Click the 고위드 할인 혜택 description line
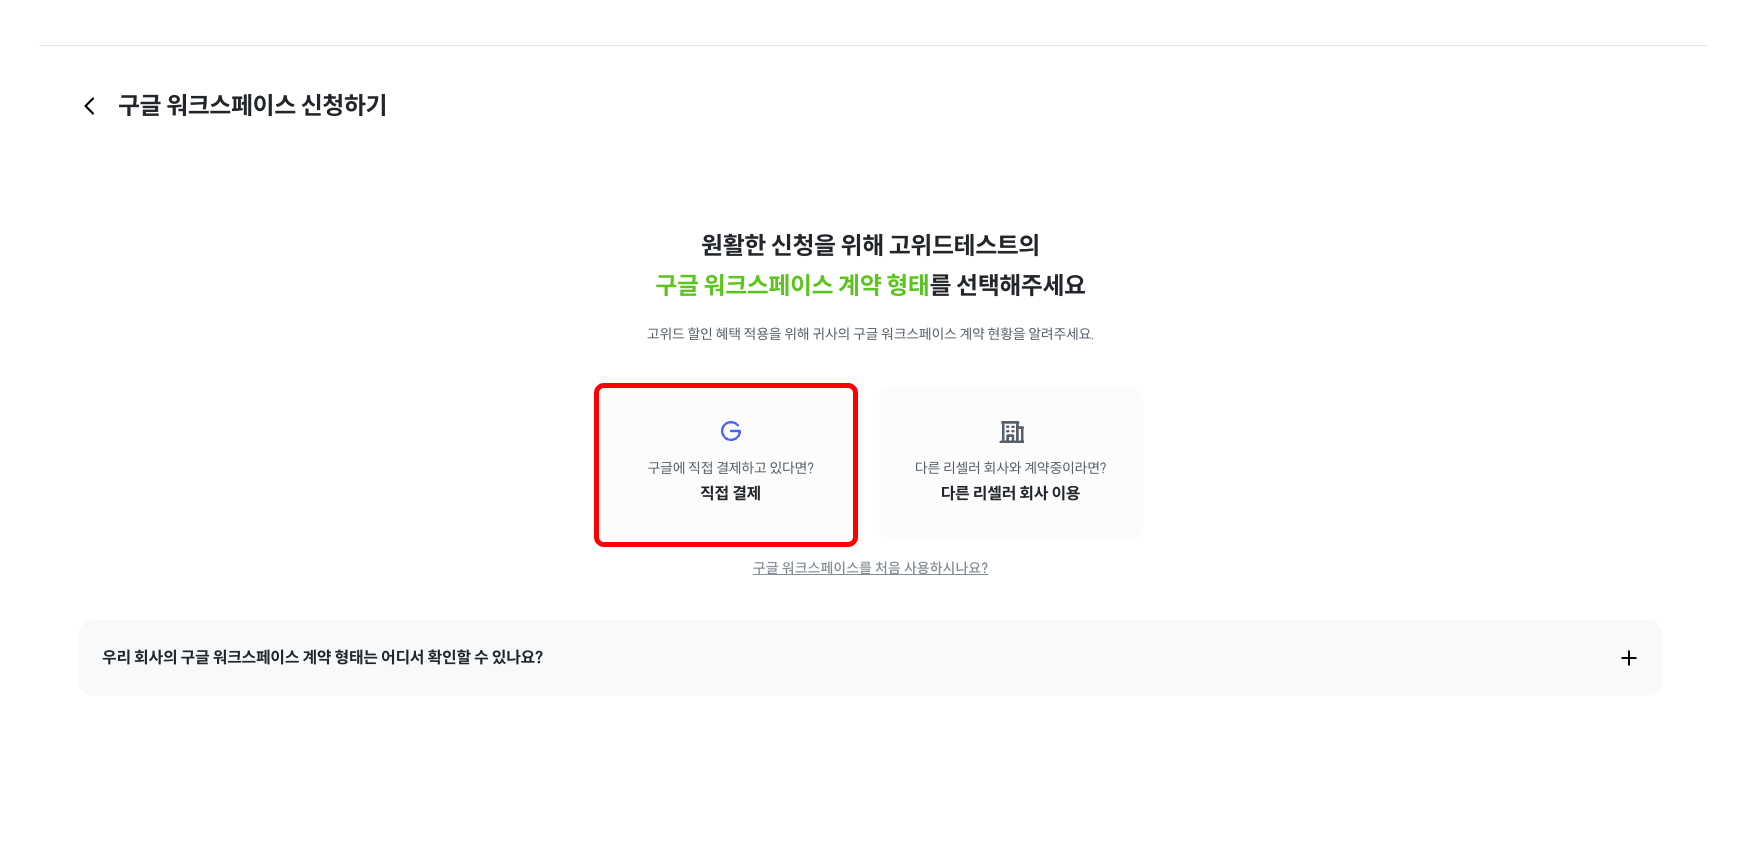Screen dimensions: 1746x860 pyautogui.click(x=870, y=334)
